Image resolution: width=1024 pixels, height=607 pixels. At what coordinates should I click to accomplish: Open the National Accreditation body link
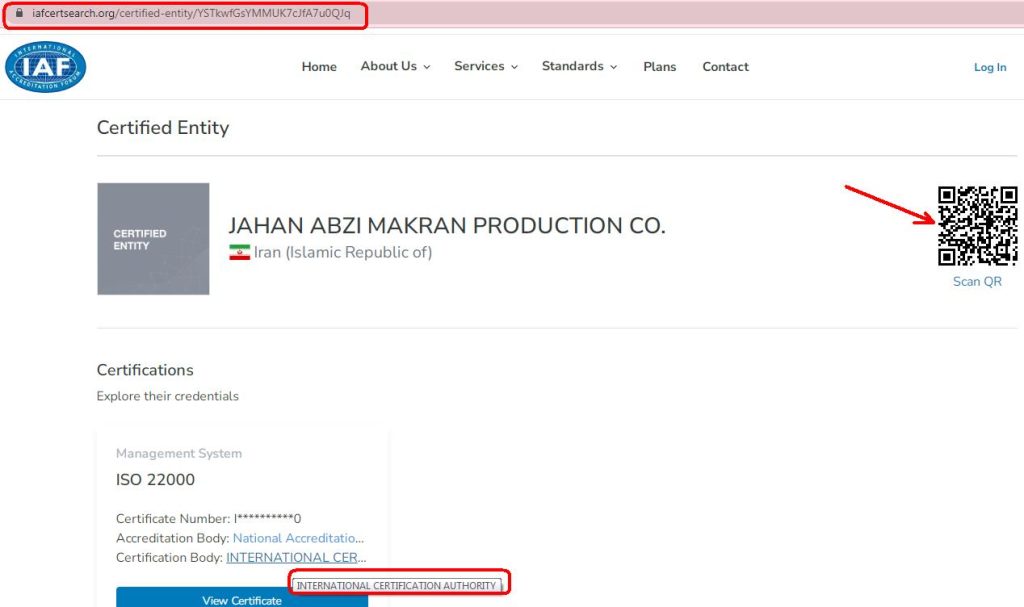tap(298, 538)
